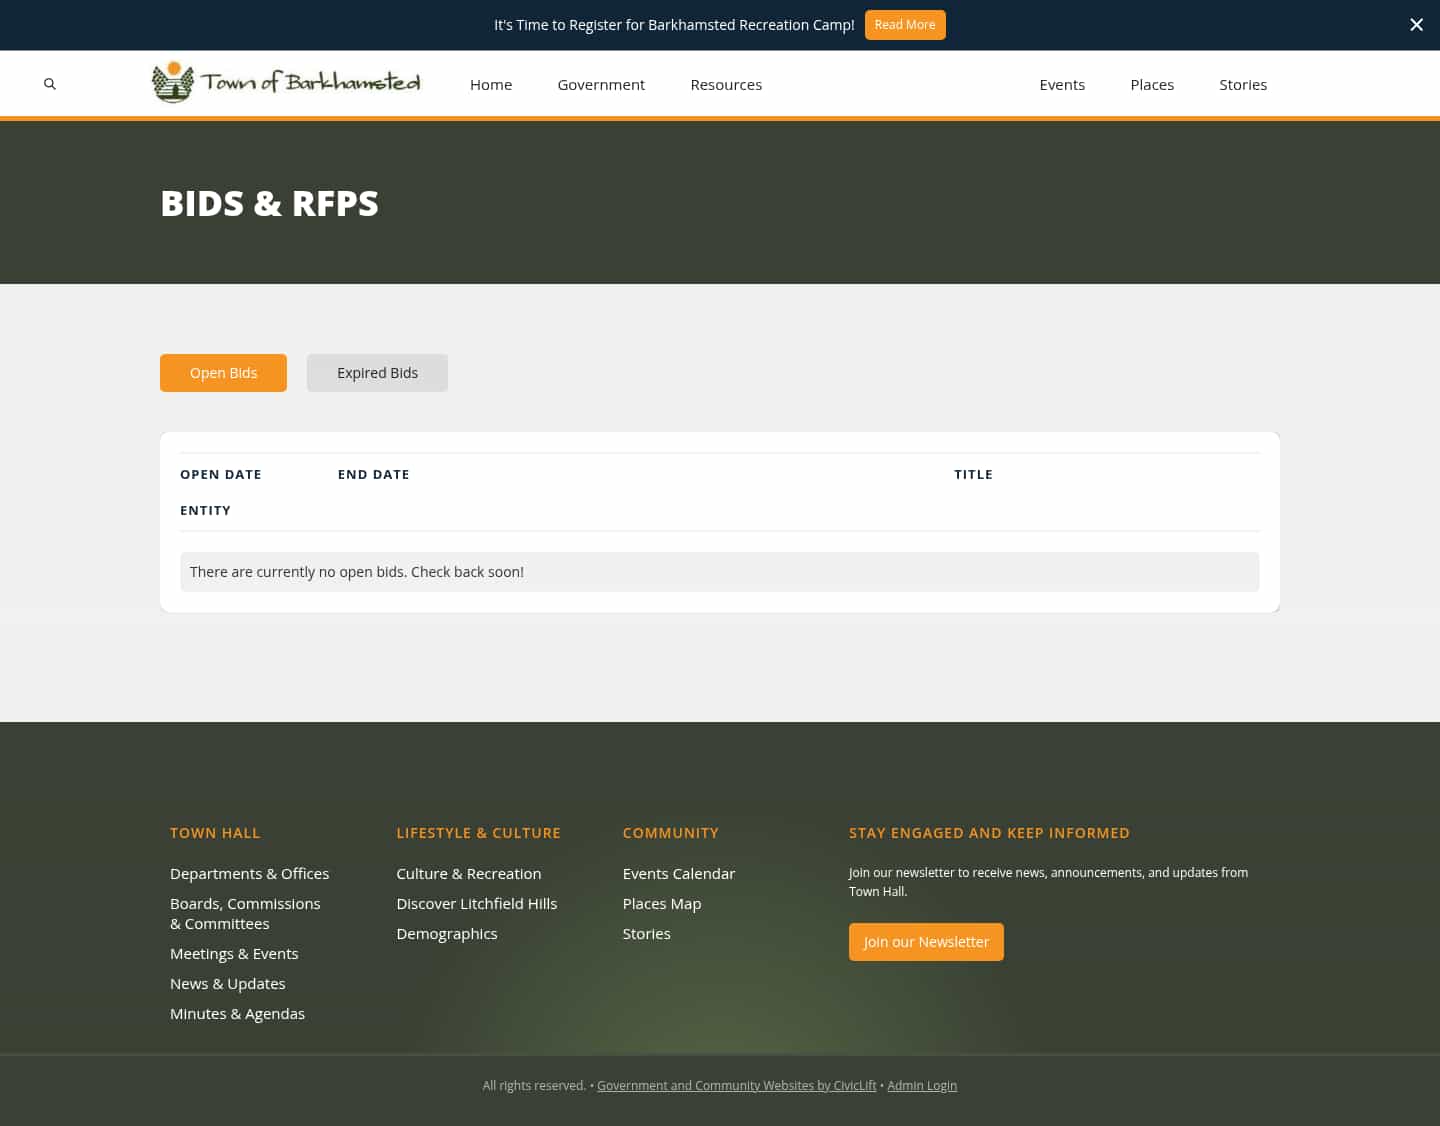
Task: Navigate to the Home menu item
Action: click(490, 84)
